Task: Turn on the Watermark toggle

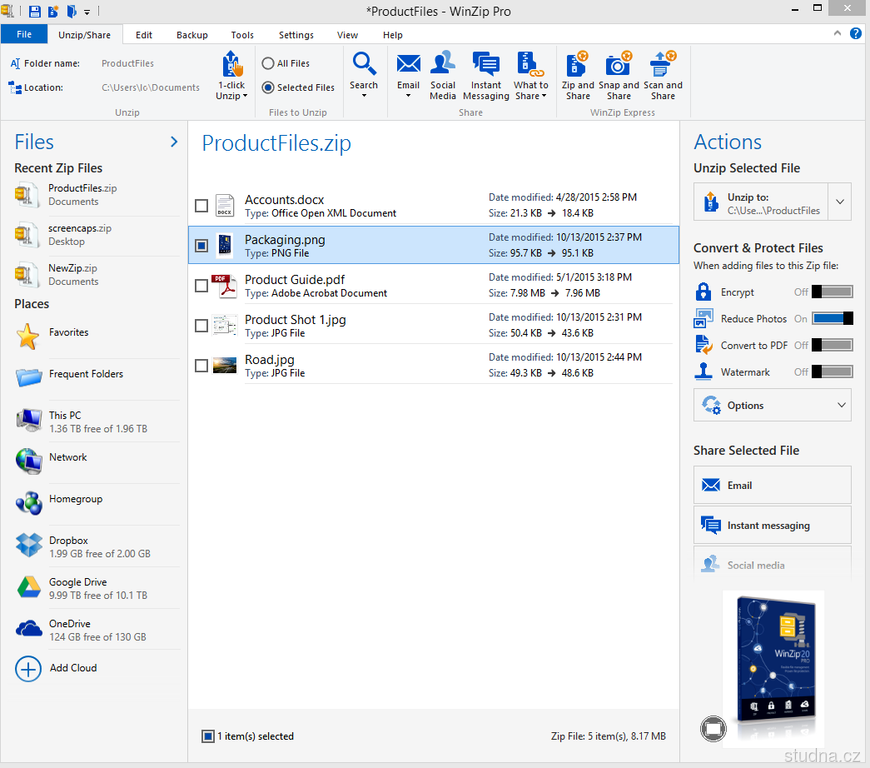Action: [x=832, y=372]
